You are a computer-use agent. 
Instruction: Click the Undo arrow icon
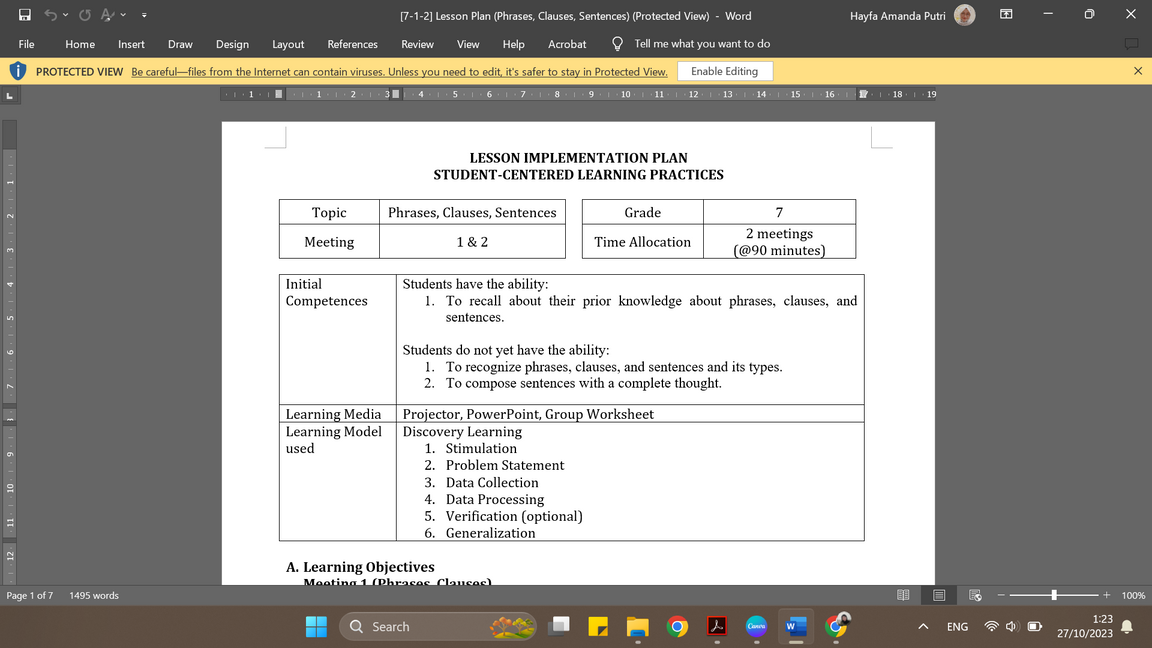[x=52, y=15]
